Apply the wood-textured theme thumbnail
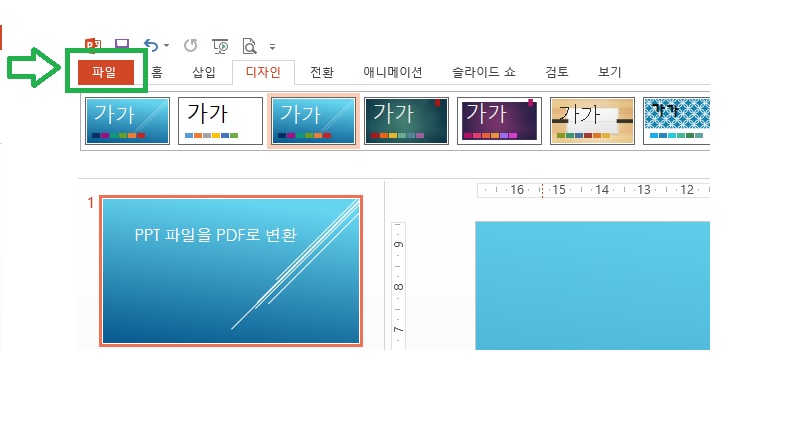806x423 pixels. point(592,121)
